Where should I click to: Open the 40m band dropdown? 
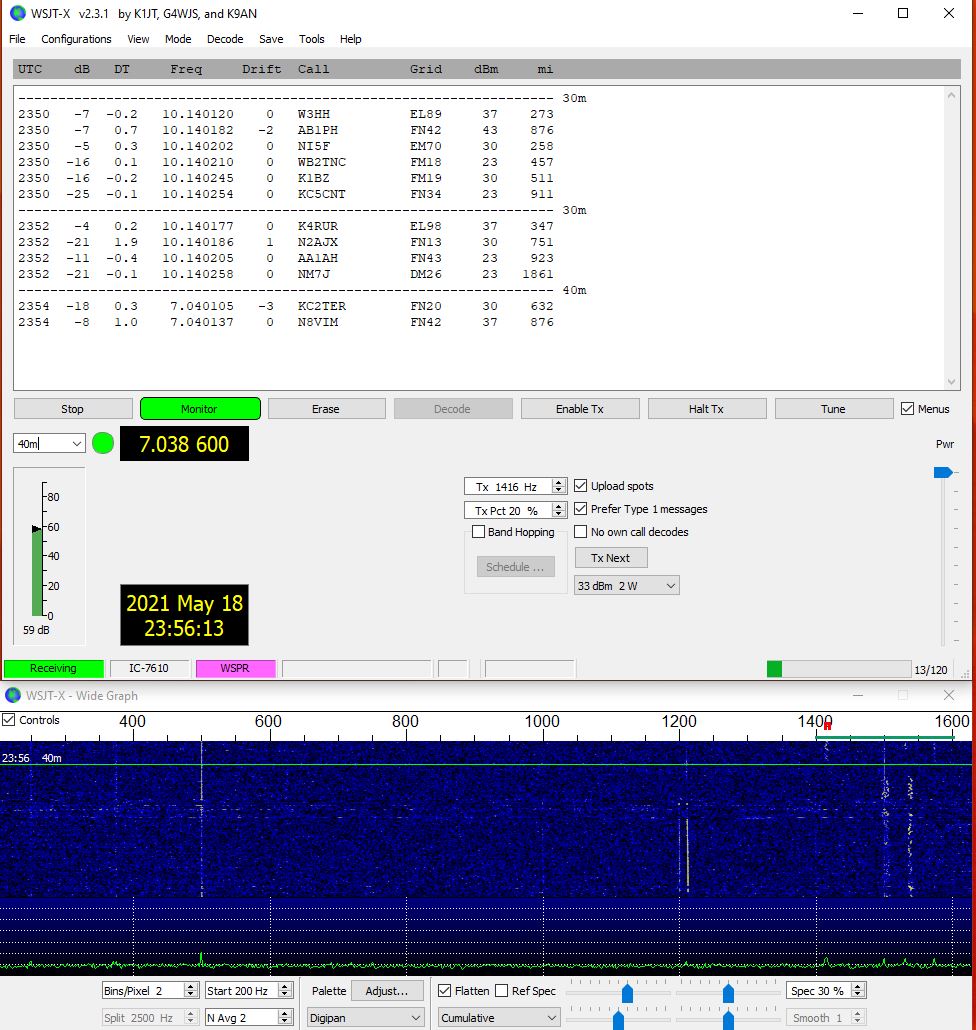76,443
